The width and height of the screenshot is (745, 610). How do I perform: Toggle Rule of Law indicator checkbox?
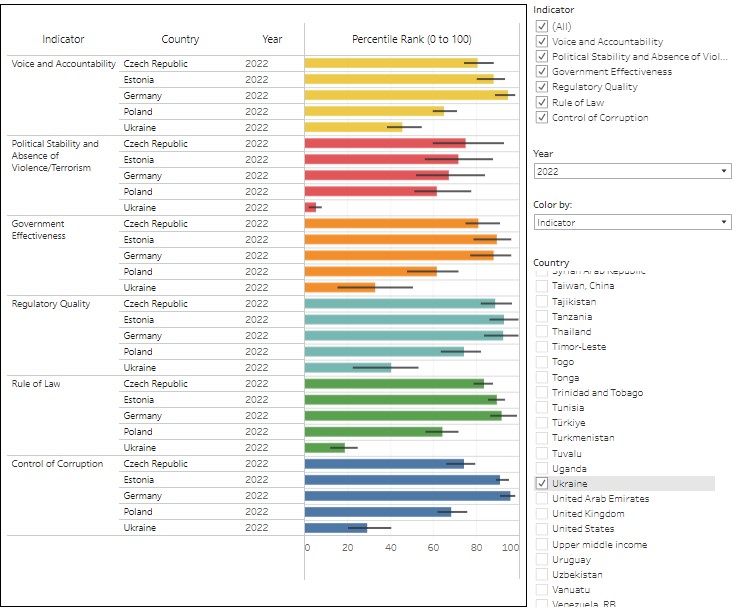542,102
